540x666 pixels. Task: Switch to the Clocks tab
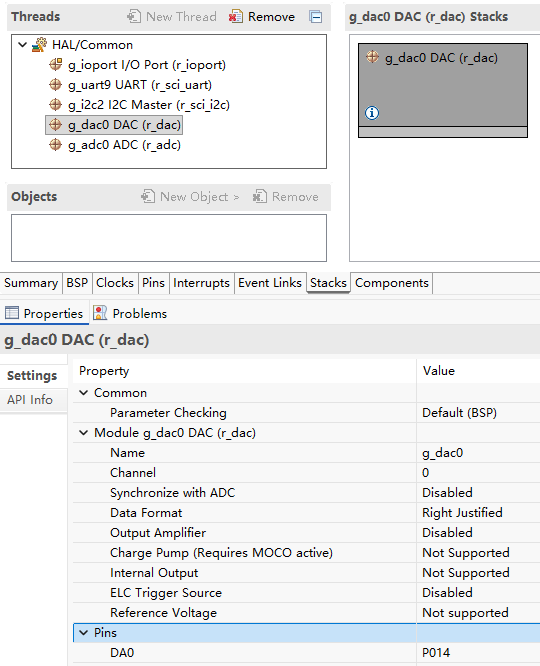click(115, 283)
